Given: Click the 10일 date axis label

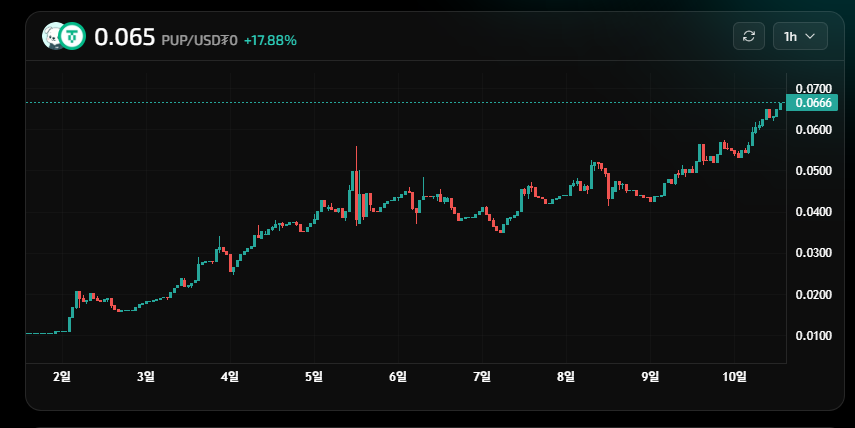Looking at the screenshot, I should tap(734, 376).
